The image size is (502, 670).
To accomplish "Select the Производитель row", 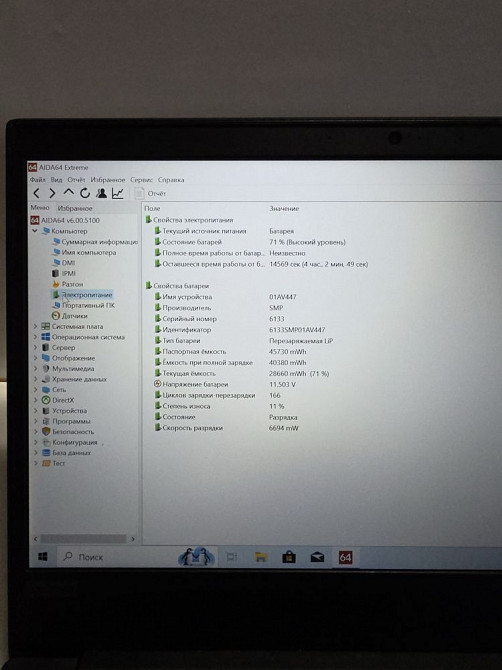I will [219, 308].
